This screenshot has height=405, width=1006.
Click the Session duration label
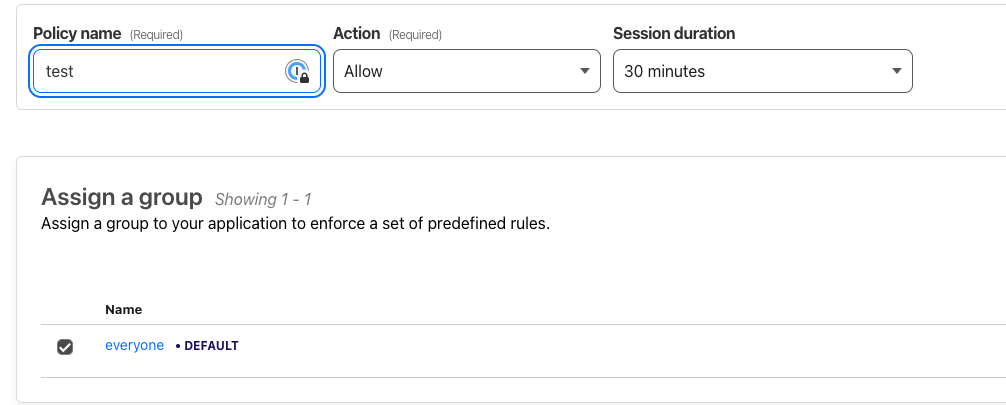[673, 34]
